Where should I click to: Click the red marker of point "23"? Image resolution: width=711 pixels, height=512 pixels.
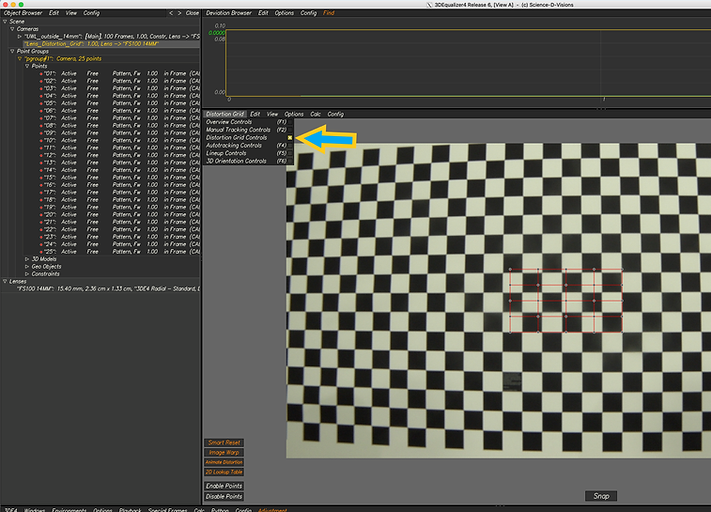click(41, 237)
